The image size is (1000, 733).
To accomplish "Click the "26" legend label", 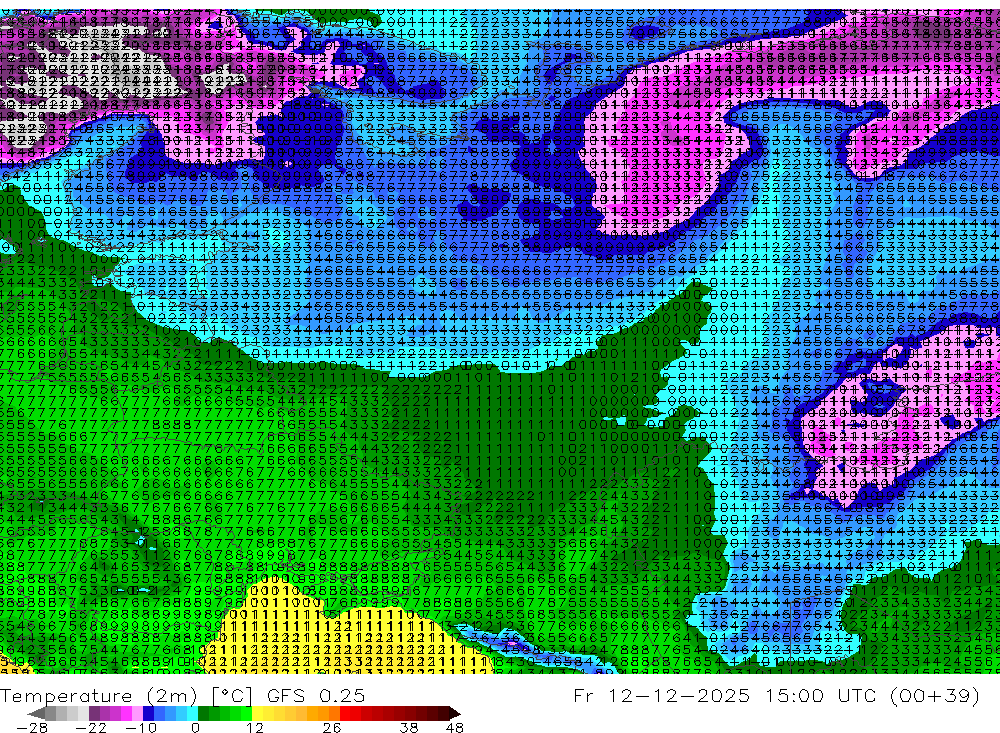I will 332,728.
